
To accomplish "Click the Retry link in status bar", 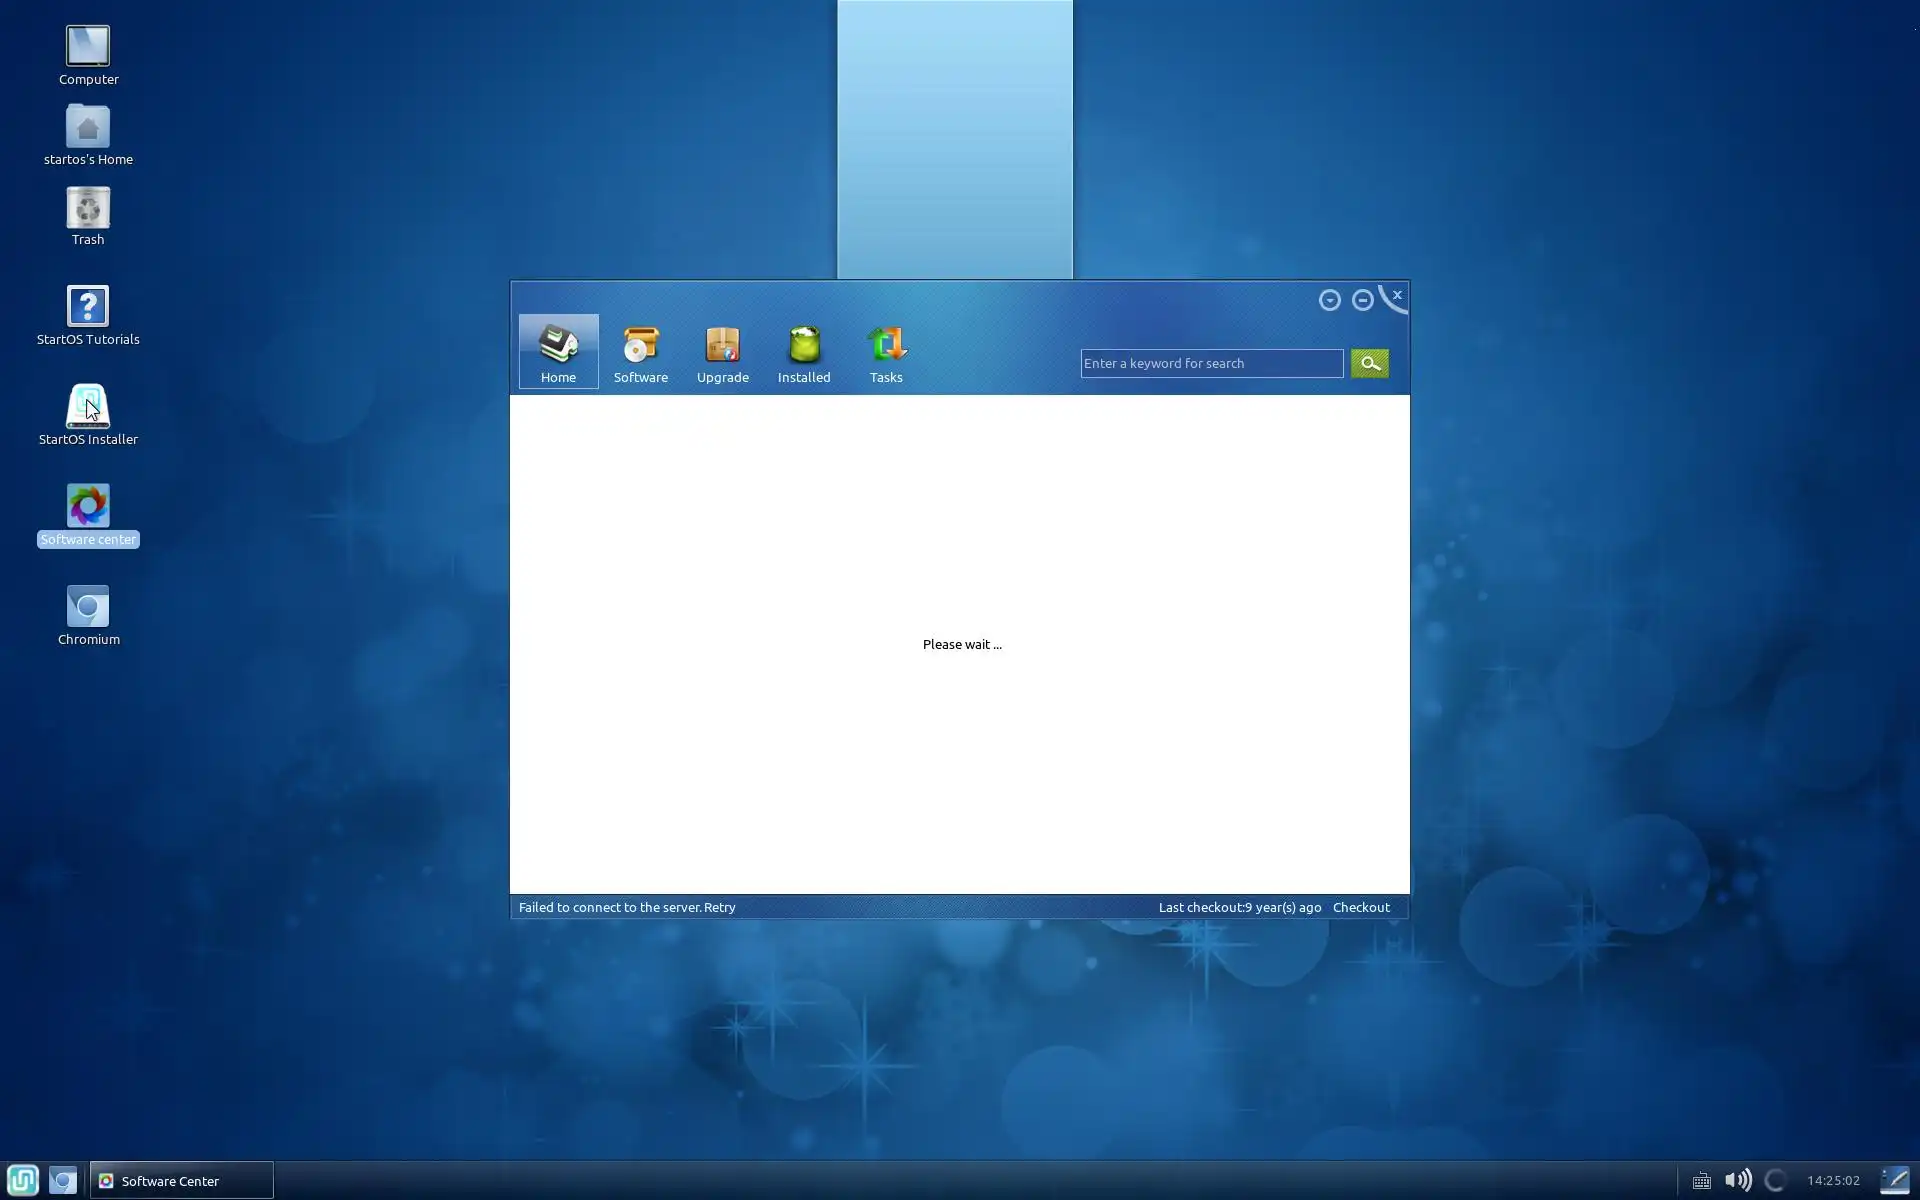I will pos(719,907).
